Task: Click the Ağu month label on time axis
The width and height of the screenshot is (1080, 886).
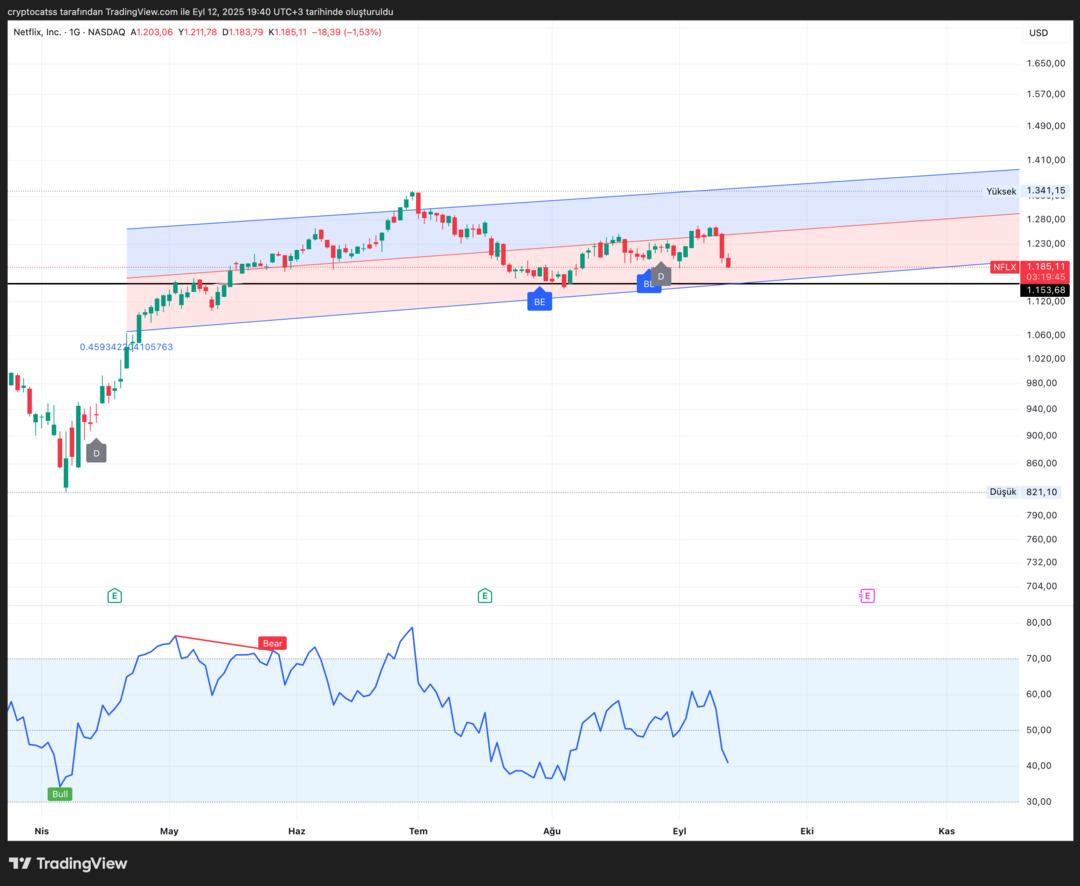Action: [x=552, y=831]
